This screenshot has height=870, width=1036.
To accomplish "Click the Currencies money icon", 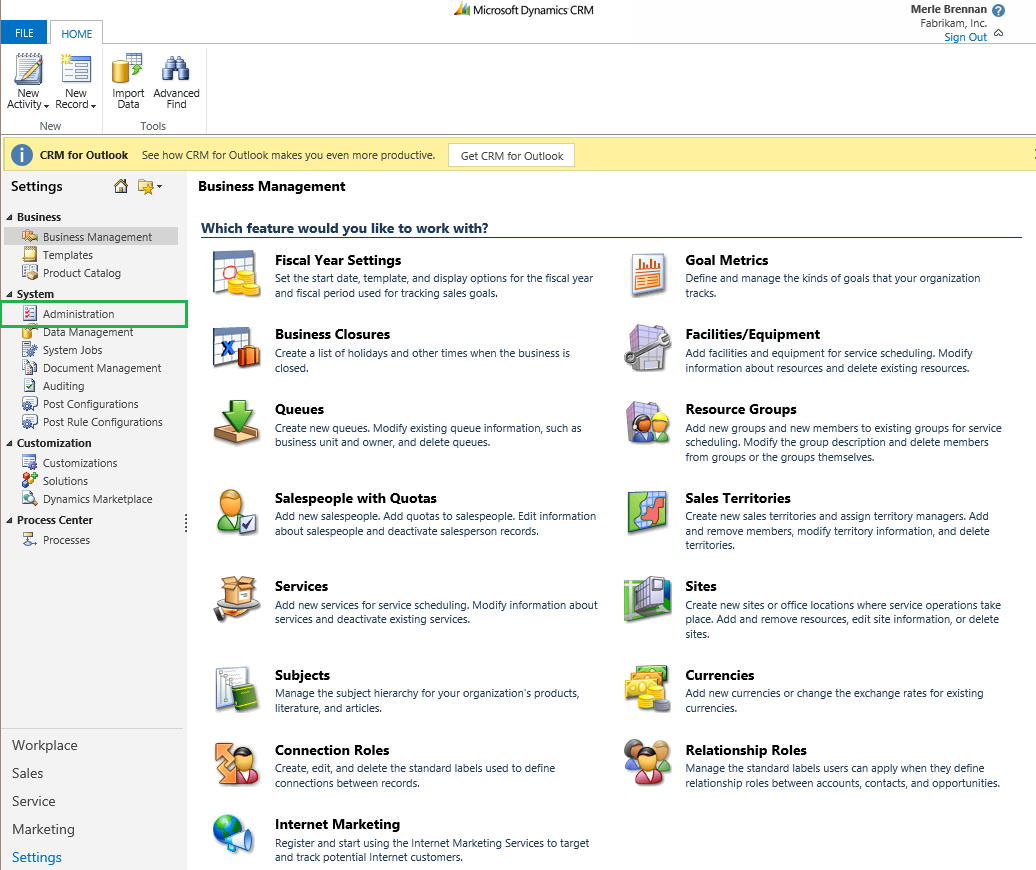I will [647, 689].
